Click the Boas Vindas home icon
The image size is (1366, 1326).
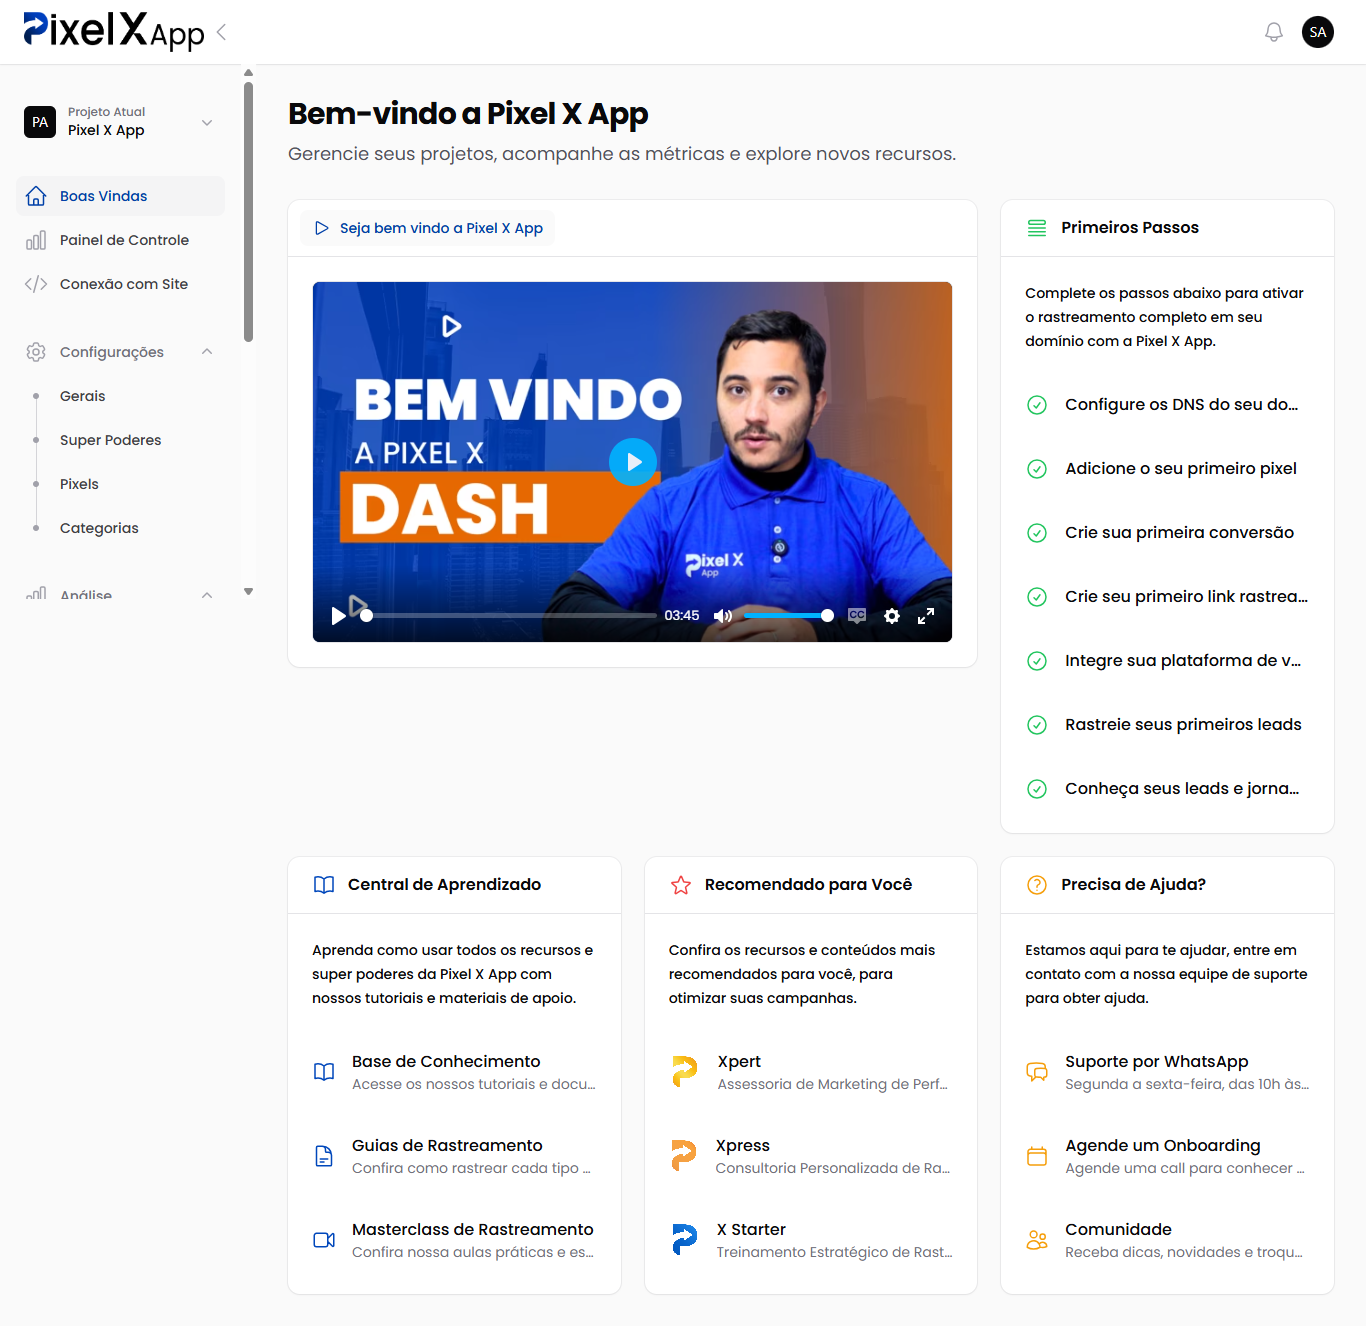(36, 196)
